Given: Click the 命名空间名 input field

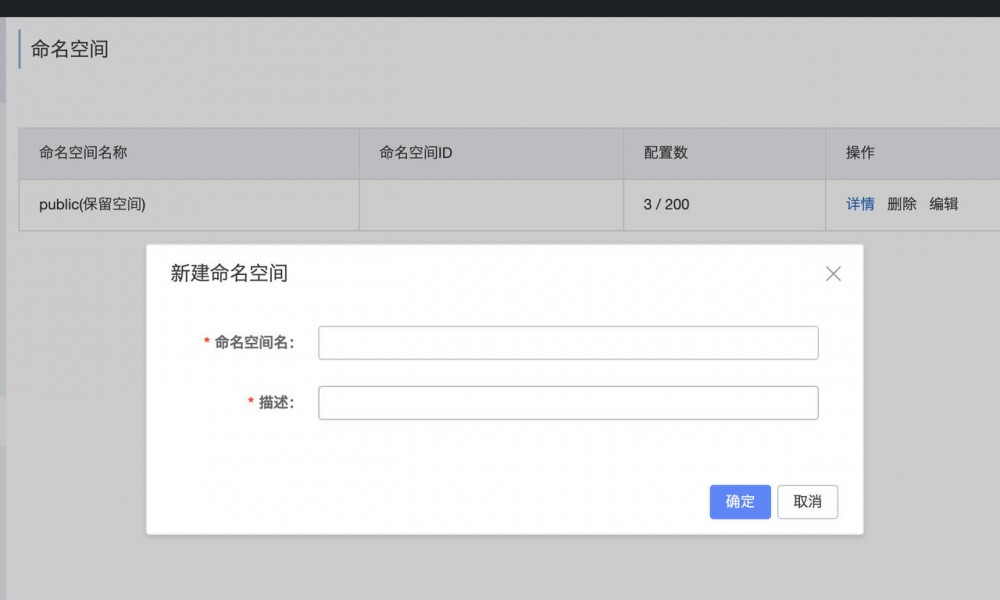Looking at the screenshot, I should (568, 342).
